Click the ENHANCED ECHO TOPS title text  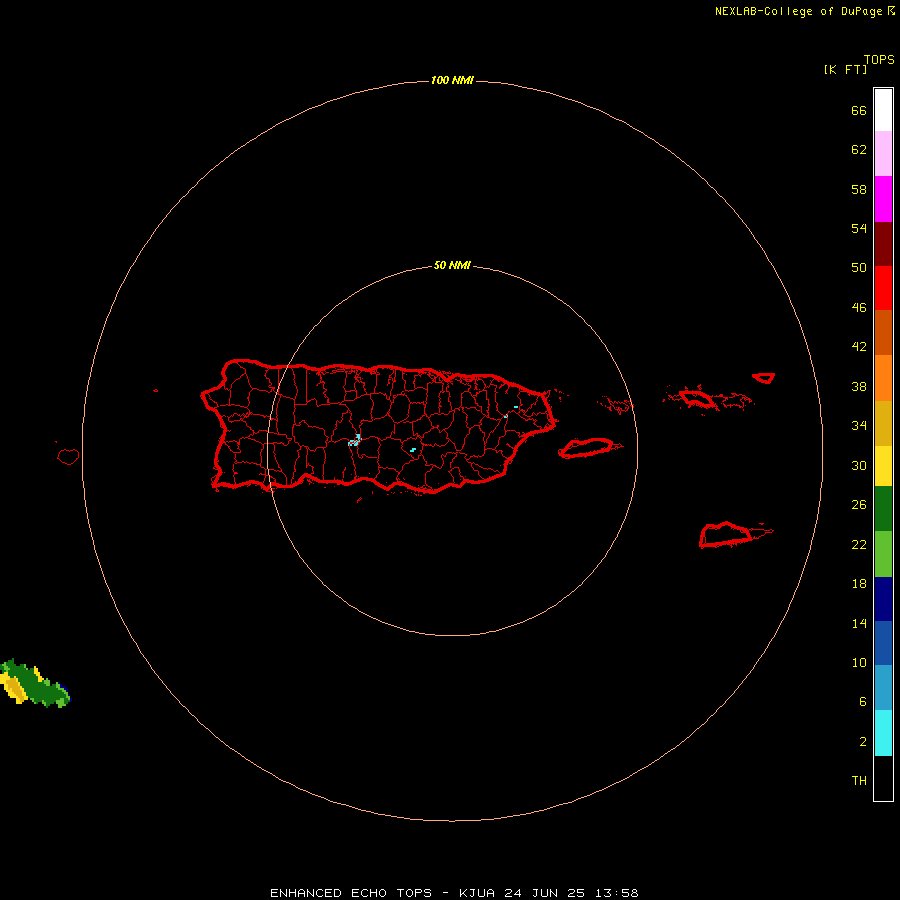(x=351, y=893)
